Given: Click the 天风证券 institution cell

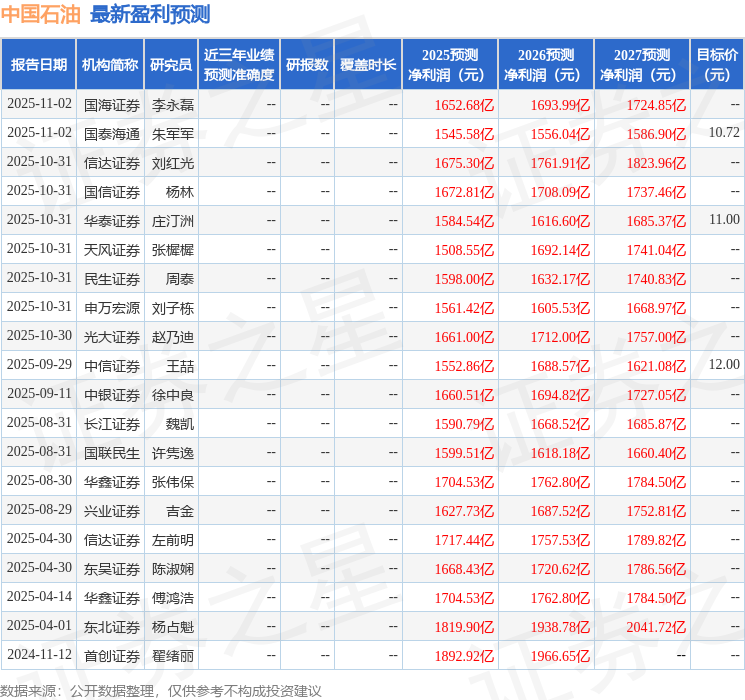Looking at the screenshot, I should (112, 250).
